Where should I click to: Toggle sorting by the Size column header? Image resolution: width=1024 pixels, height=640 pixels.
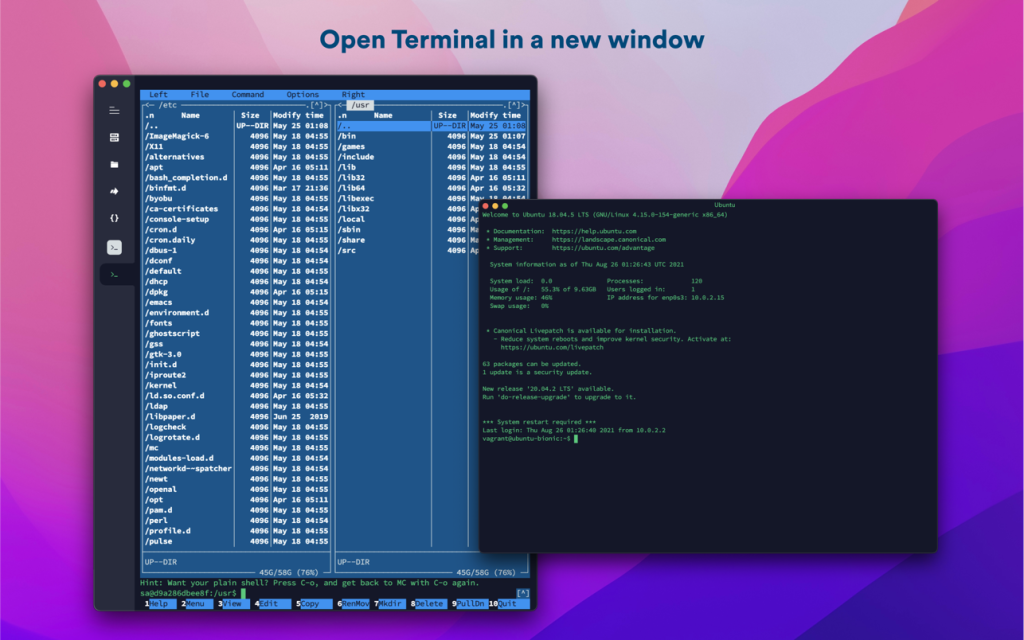248,115
